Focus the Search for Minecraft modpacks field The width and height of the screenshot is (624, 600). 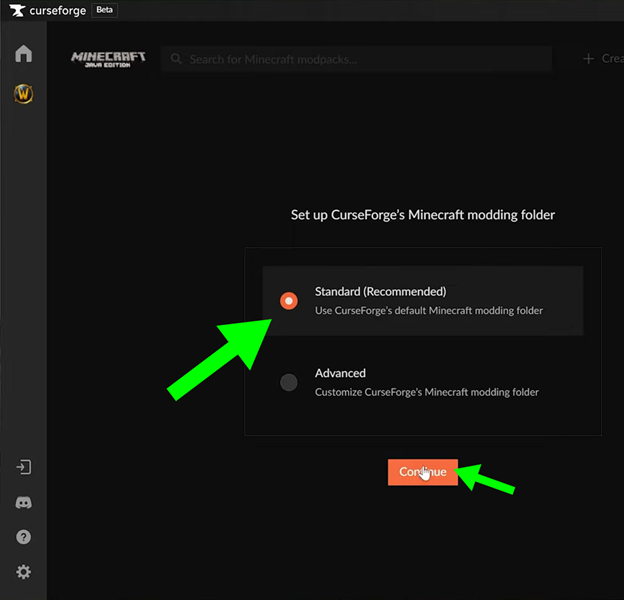point(360,59)
